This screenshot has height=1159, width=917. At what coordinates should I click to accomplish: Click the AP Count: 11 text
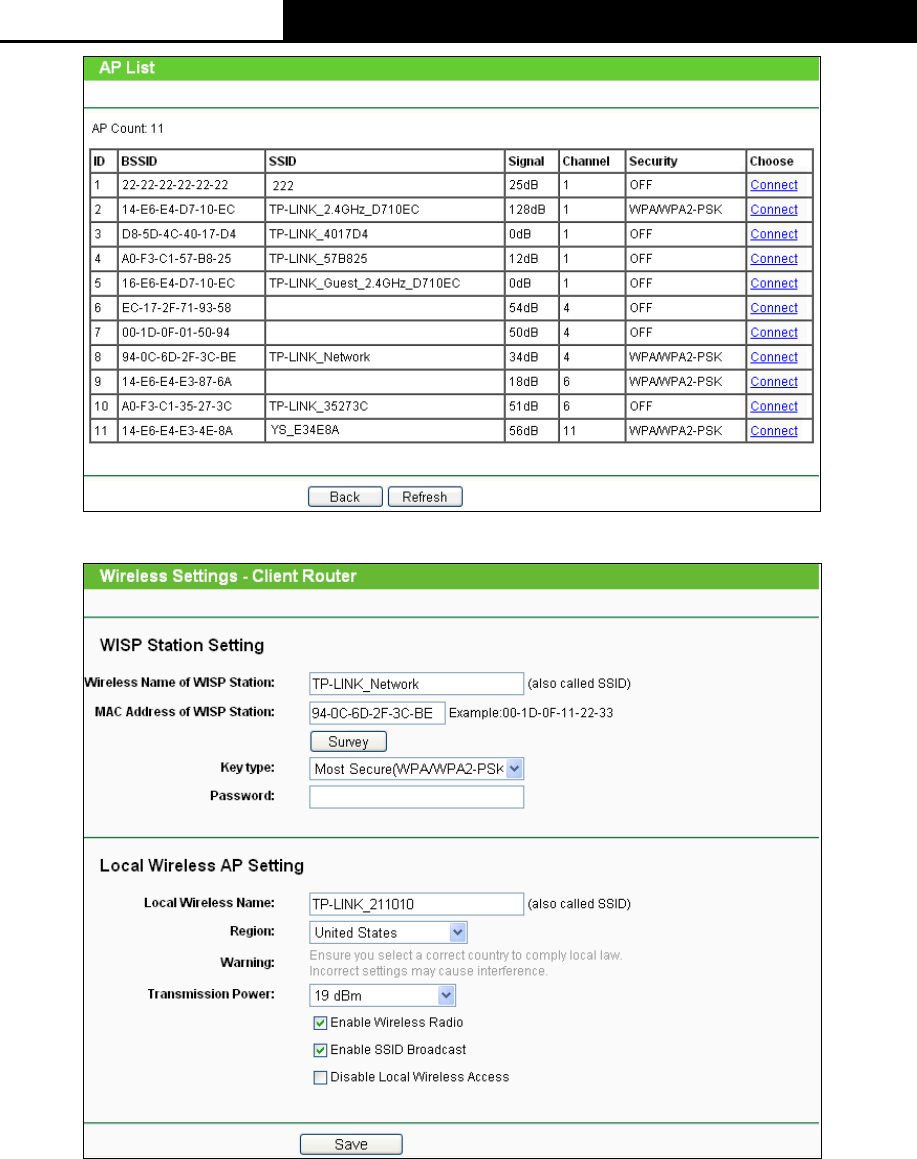pos(128,129)
